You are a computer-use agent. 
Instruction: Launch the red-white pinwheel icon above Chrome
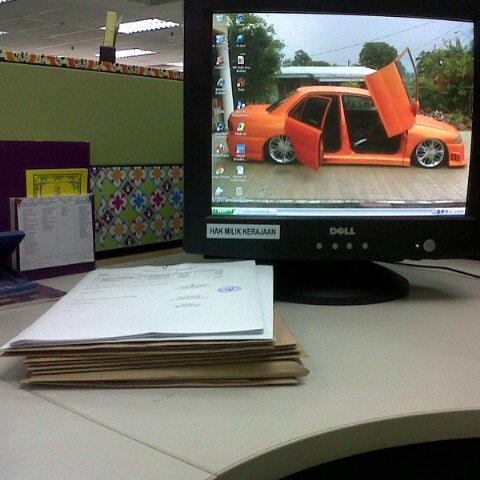tap(220, 148)
